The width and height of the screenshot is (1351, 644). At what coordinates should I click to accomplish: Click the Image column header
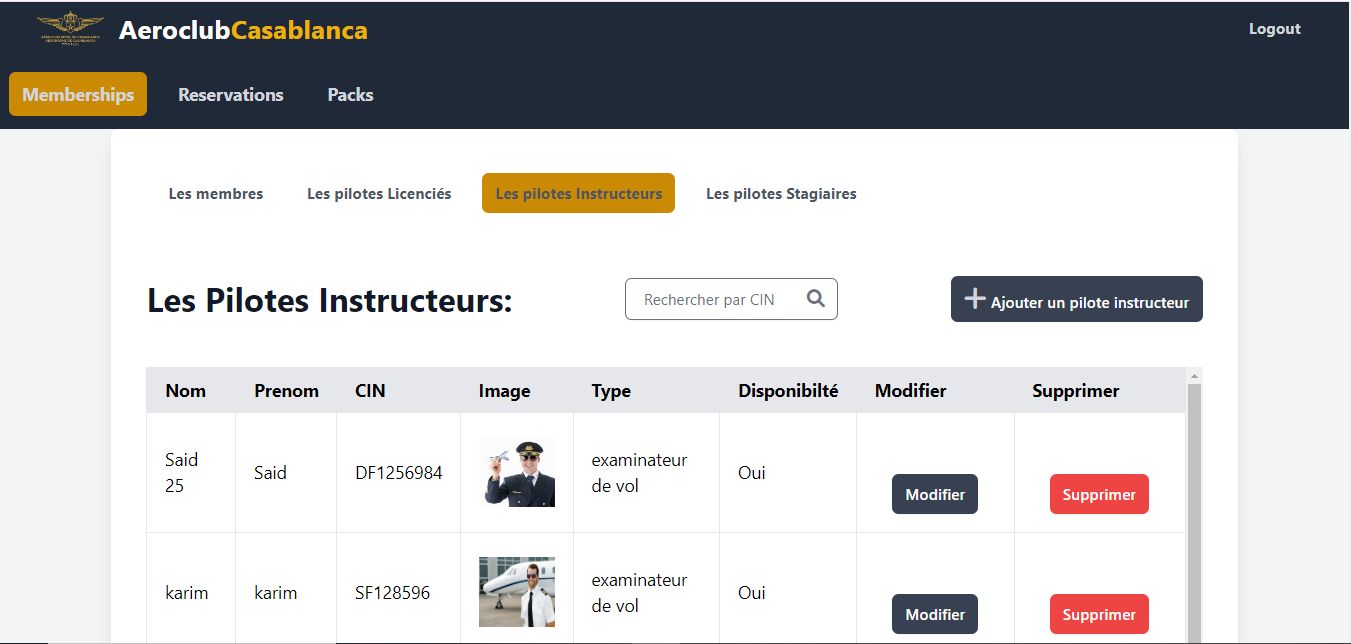[504, 391]
